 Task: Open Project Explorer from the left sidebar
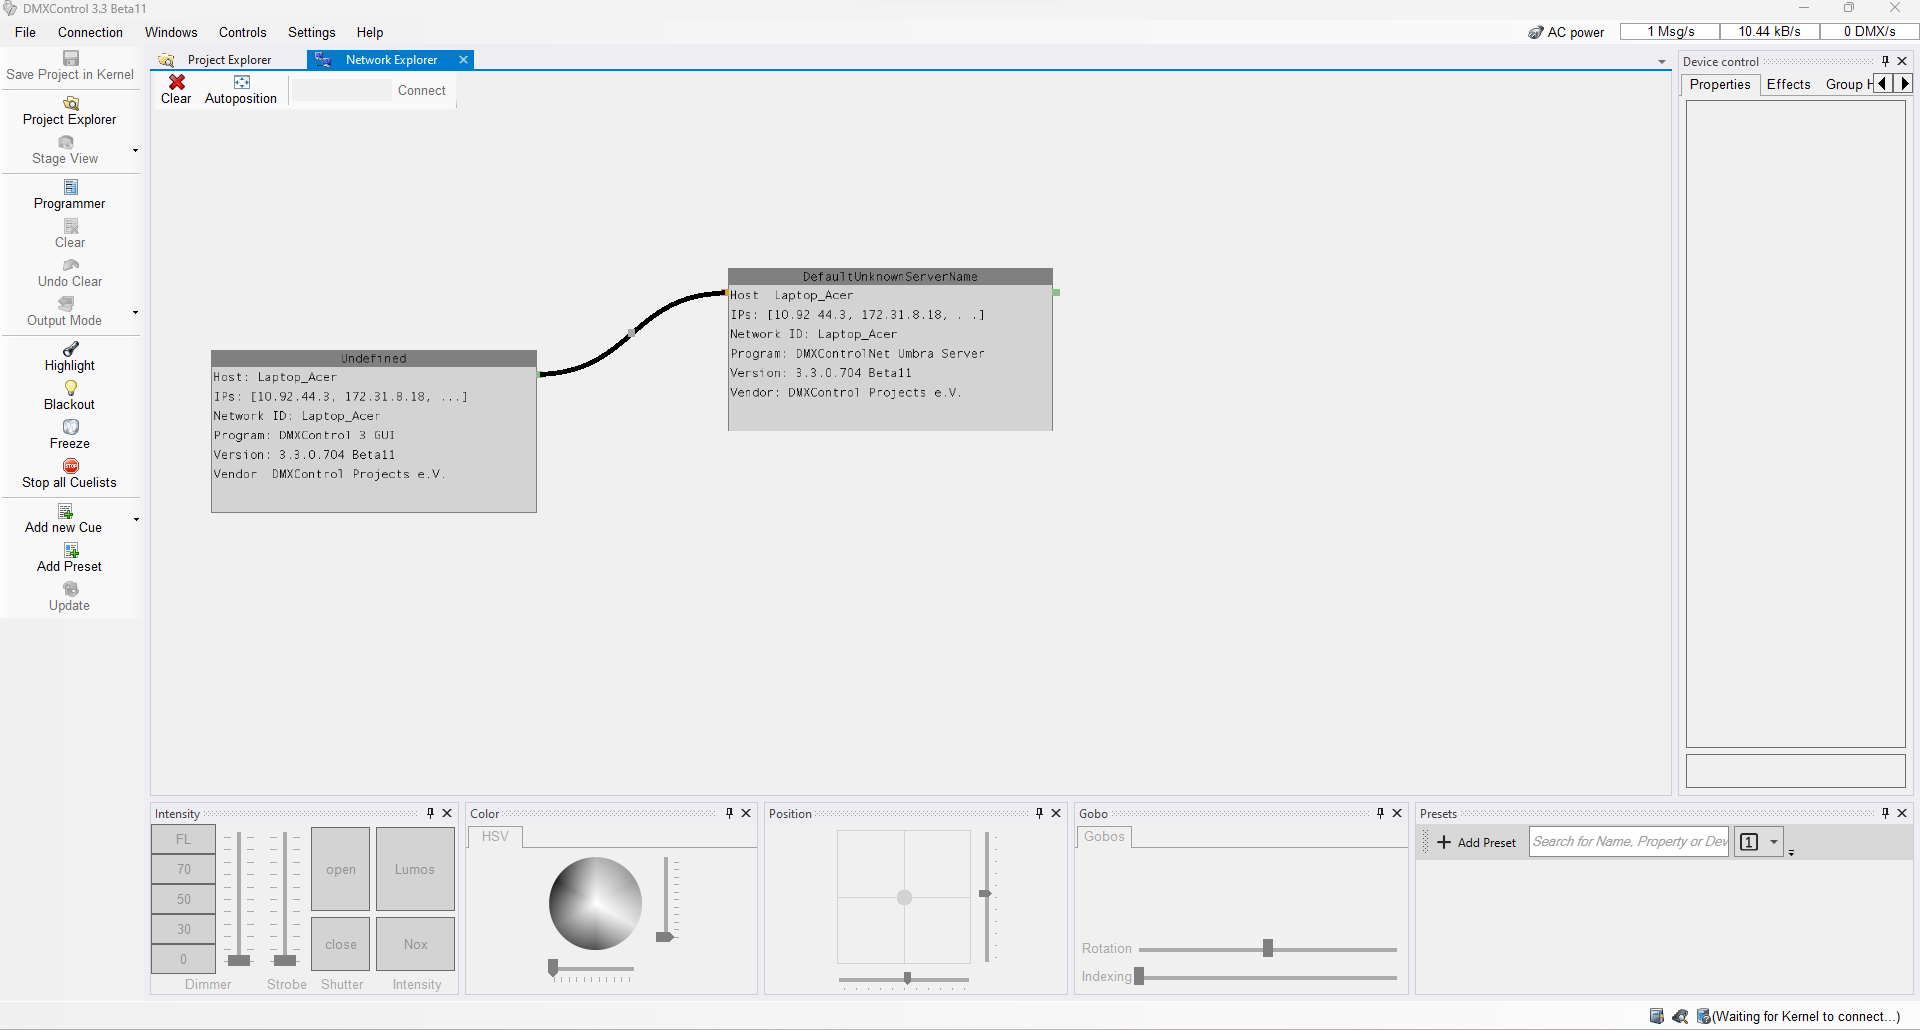pyautogui.click(x=70, y=111)
